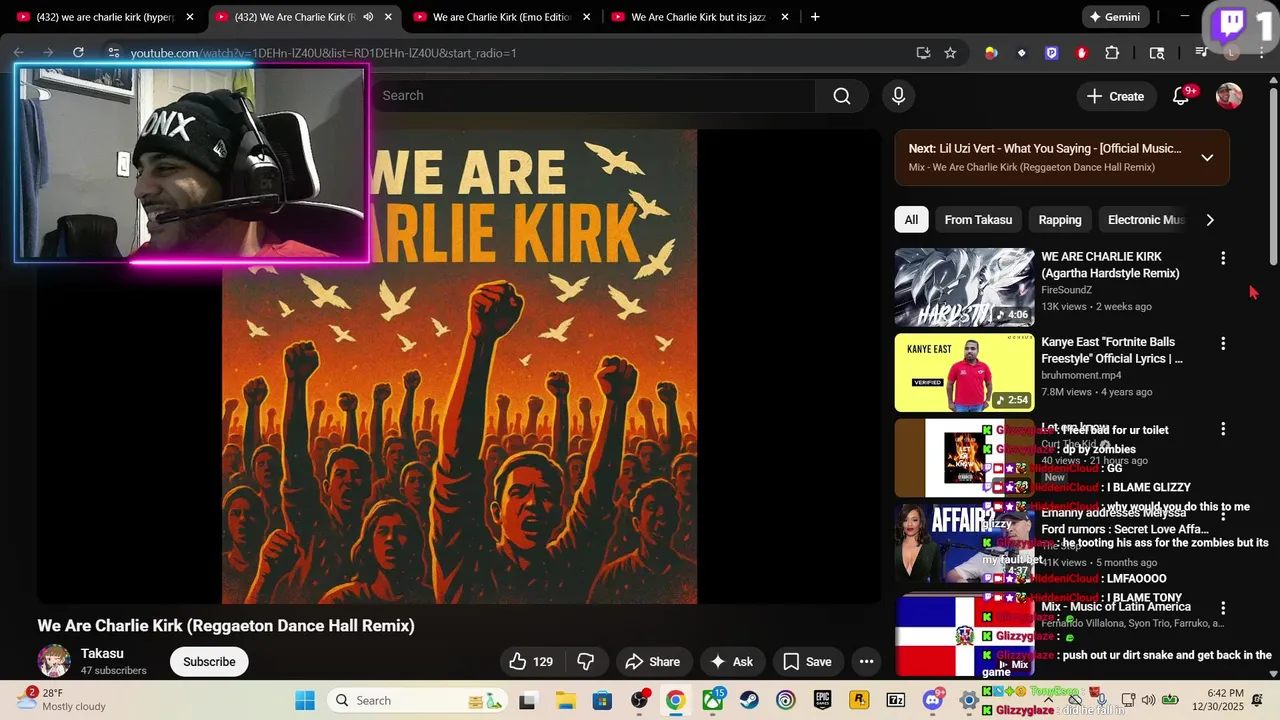Bookmark this page with the star icon
1280x720 pixels.
pyautogui.click(x=950, y=53)
